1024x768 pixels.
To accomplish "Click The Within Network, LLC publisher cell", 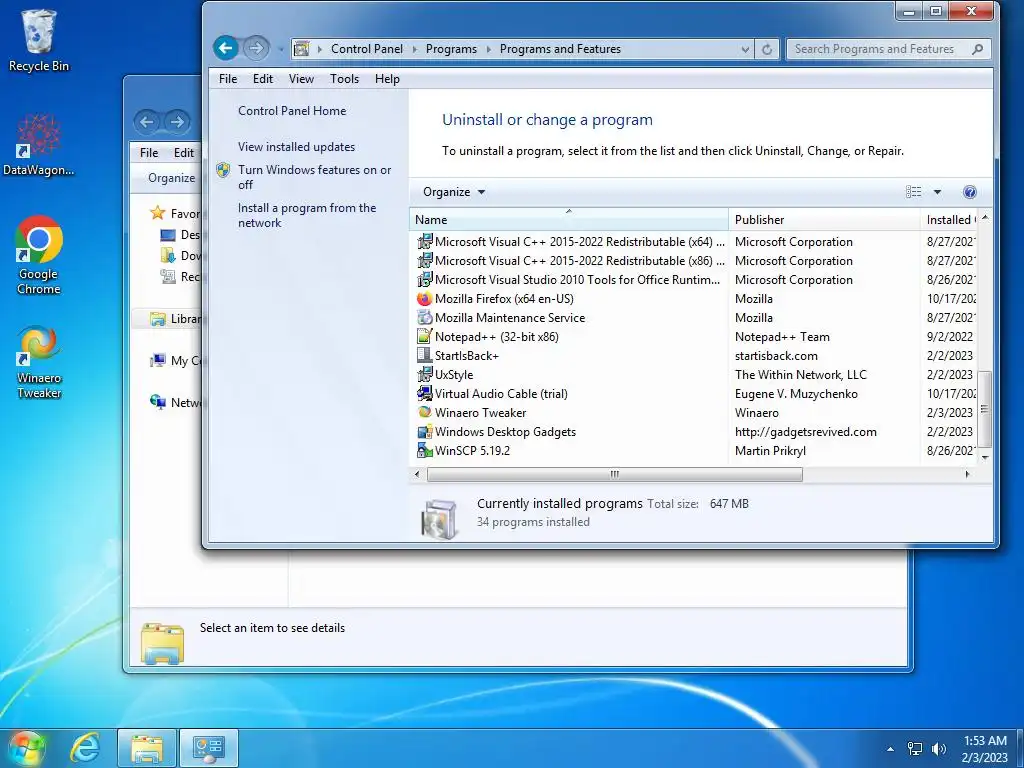I will click(x=801, y=375).
